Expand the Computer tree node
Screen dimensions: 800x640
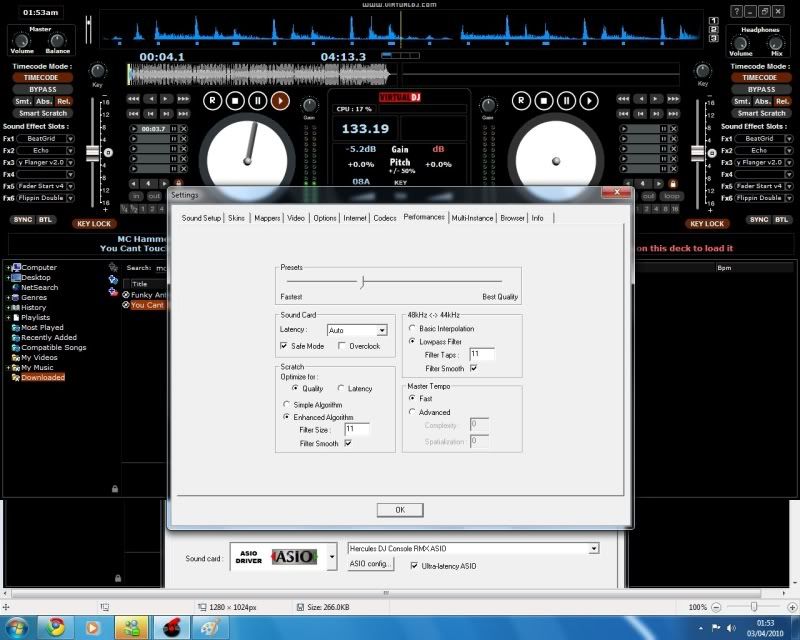(x=8, y=267)
